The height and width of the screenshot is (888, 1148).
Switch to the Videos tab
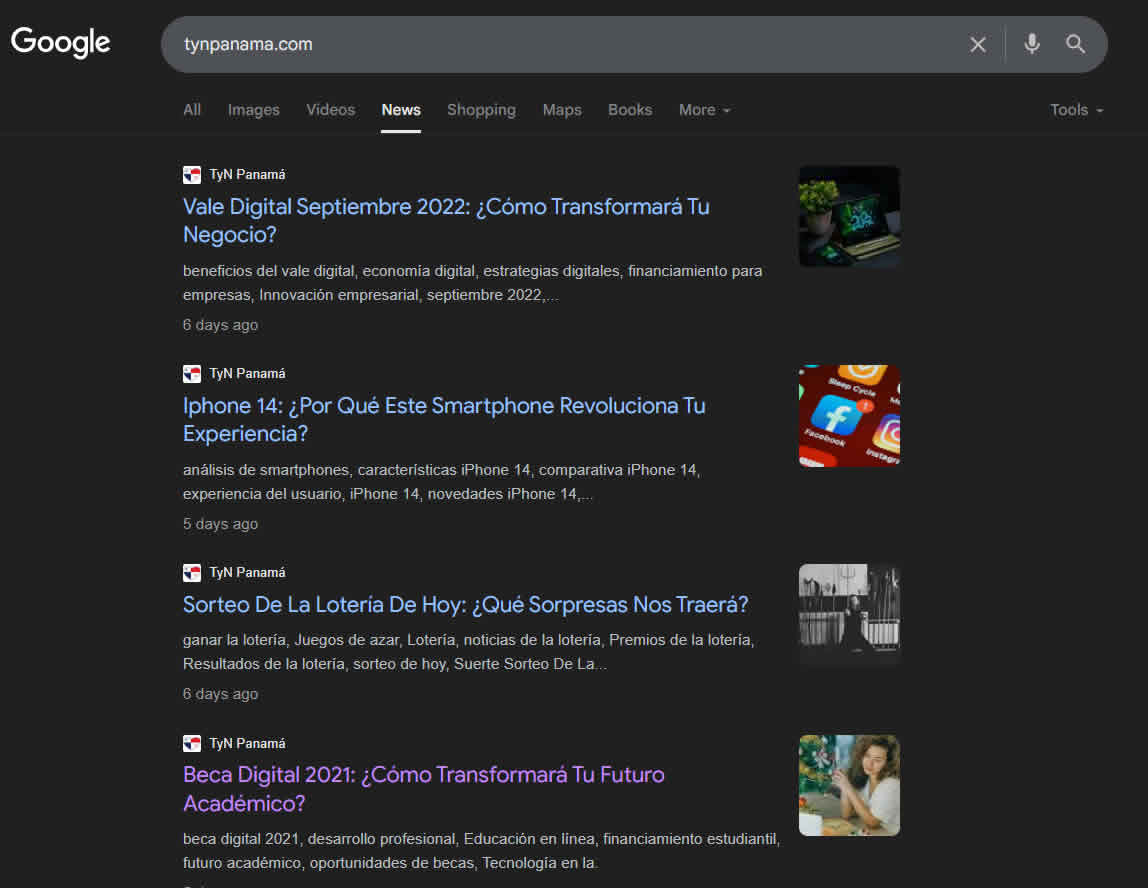(x=330, y=110)
